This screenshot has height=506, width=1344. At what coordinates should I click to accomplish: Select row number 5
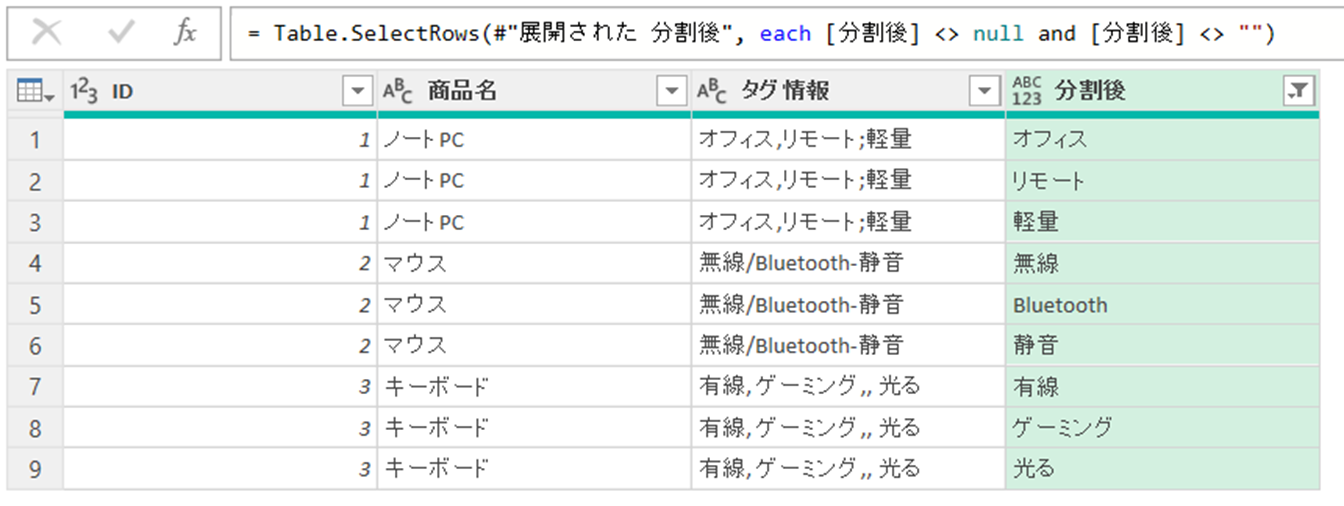[35, 304]
